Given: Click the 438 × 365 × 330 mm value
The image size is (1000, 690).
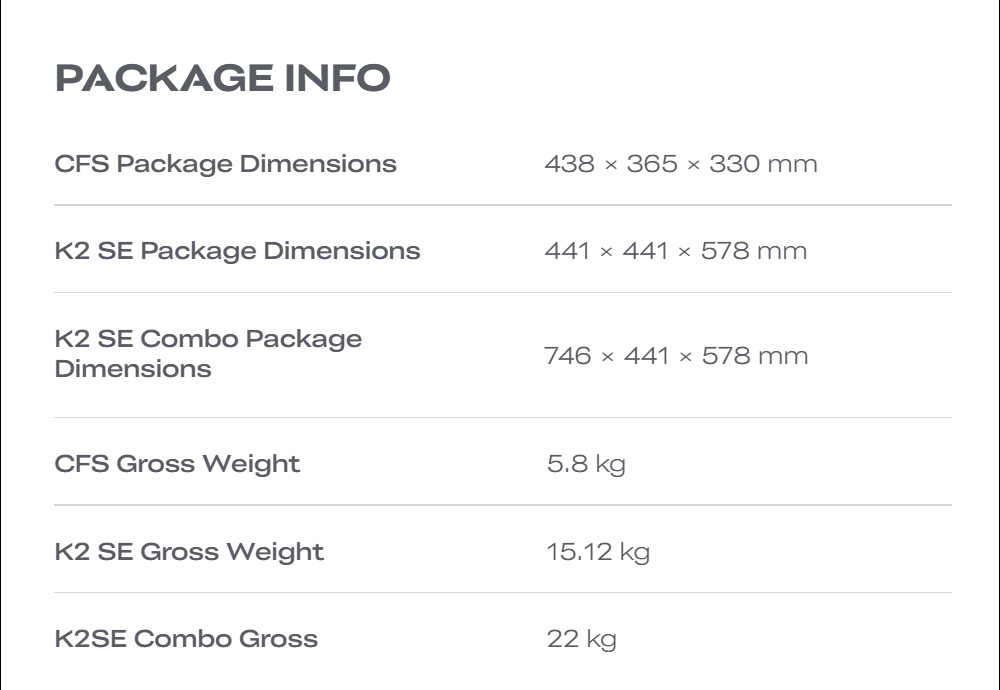Looking at the screenshot, I should tap(680, 164).
